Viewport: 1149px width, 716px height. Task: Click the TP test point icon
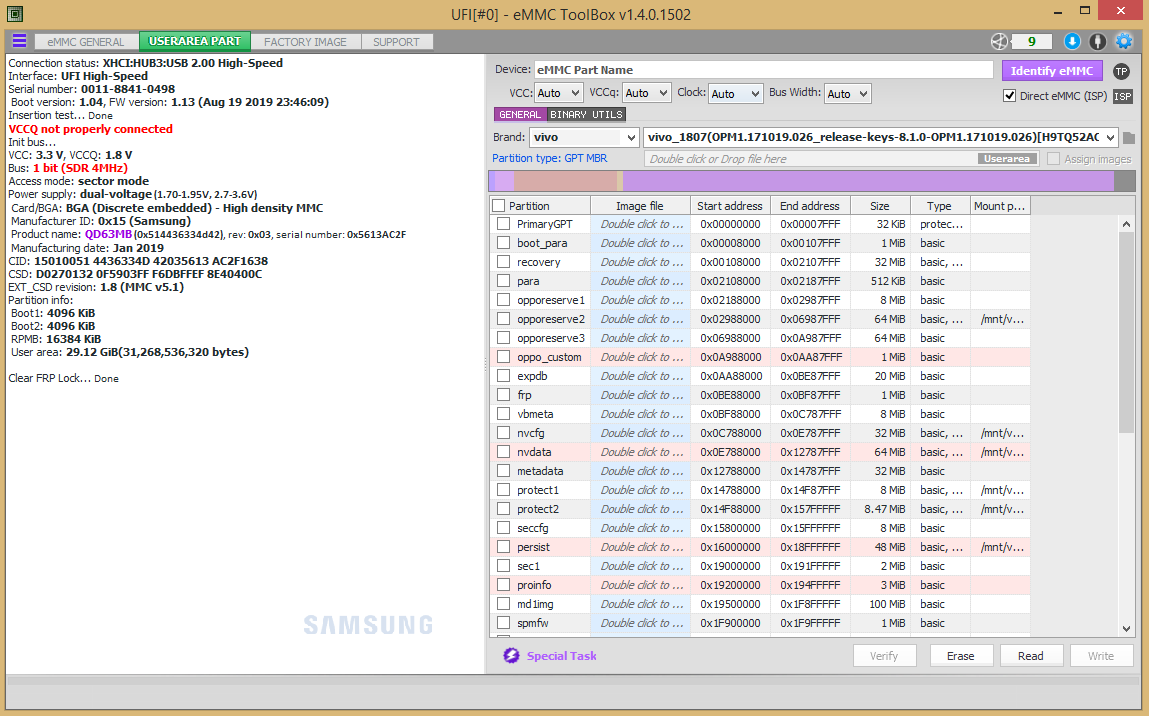click(x=1121, y=71)
